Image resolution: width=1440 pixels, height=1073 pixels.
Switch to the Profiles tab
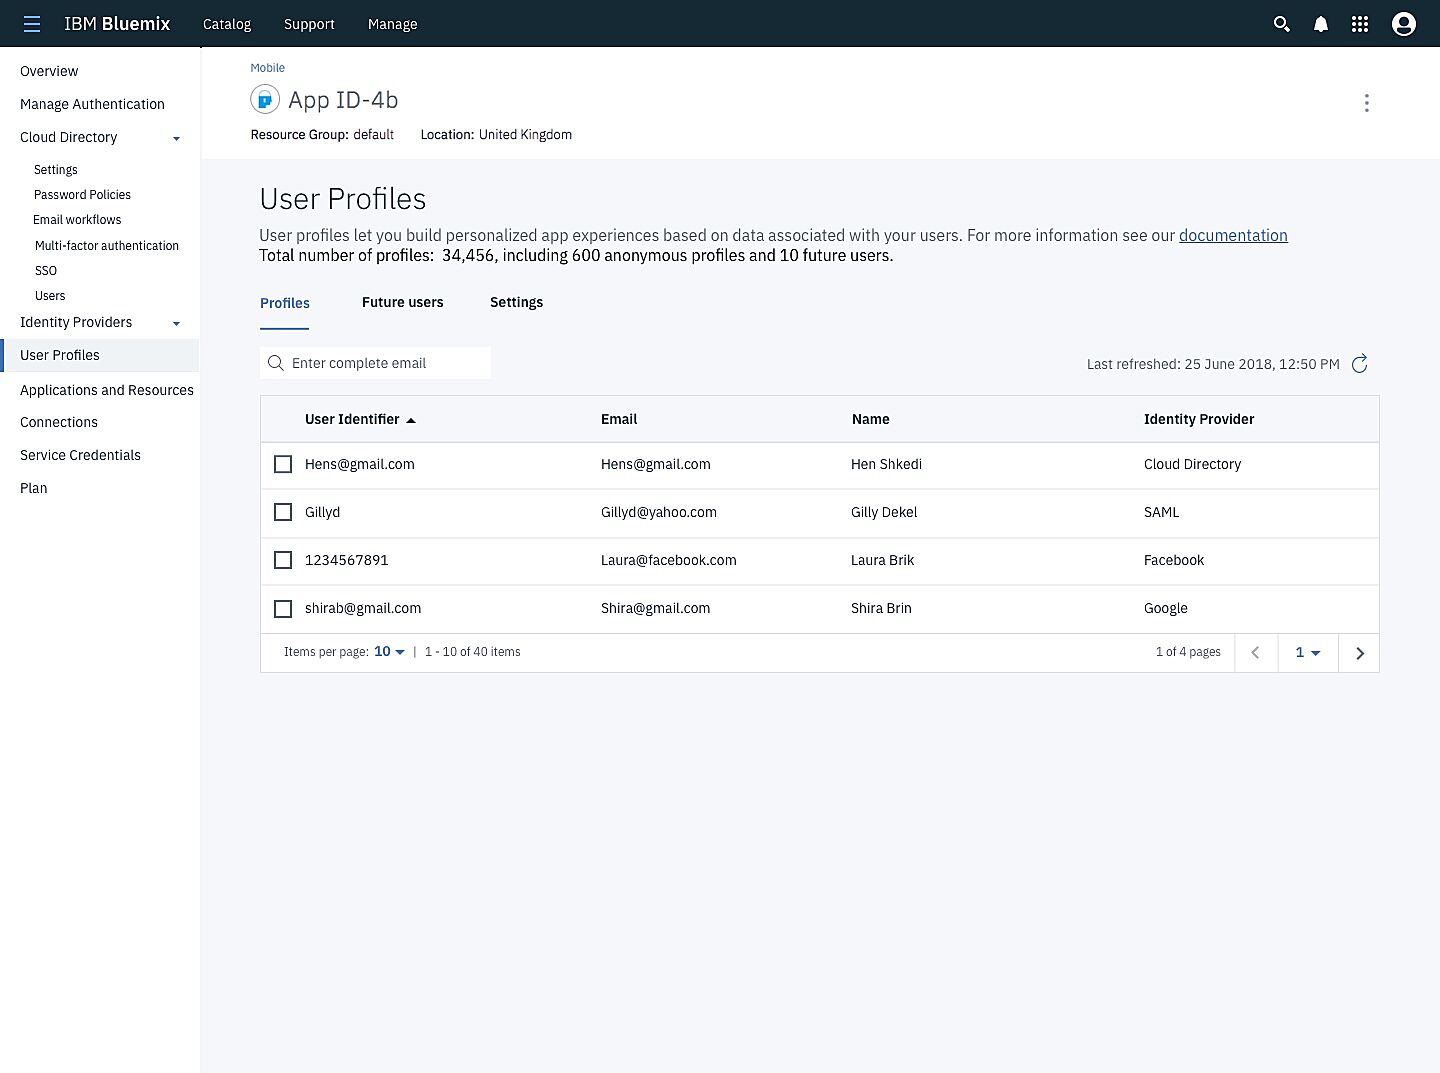point(285,303)
